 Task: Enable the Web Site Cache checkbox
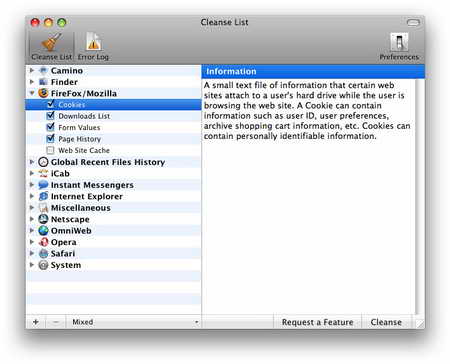coord(50,150)
